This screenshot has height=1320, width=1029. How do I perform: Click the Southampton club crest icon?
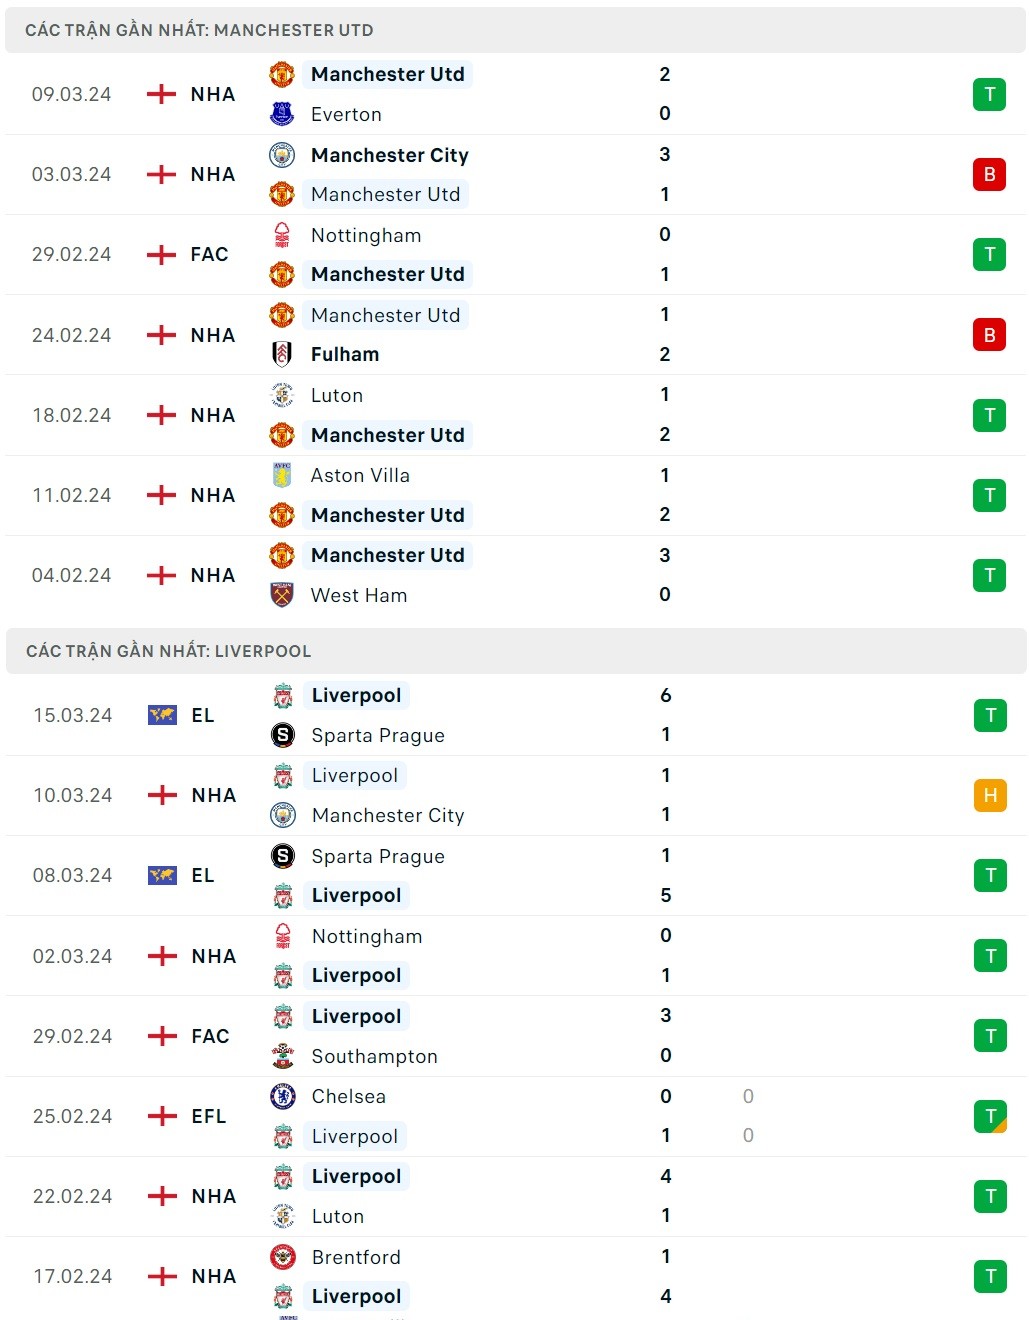tap(283, 1056)
